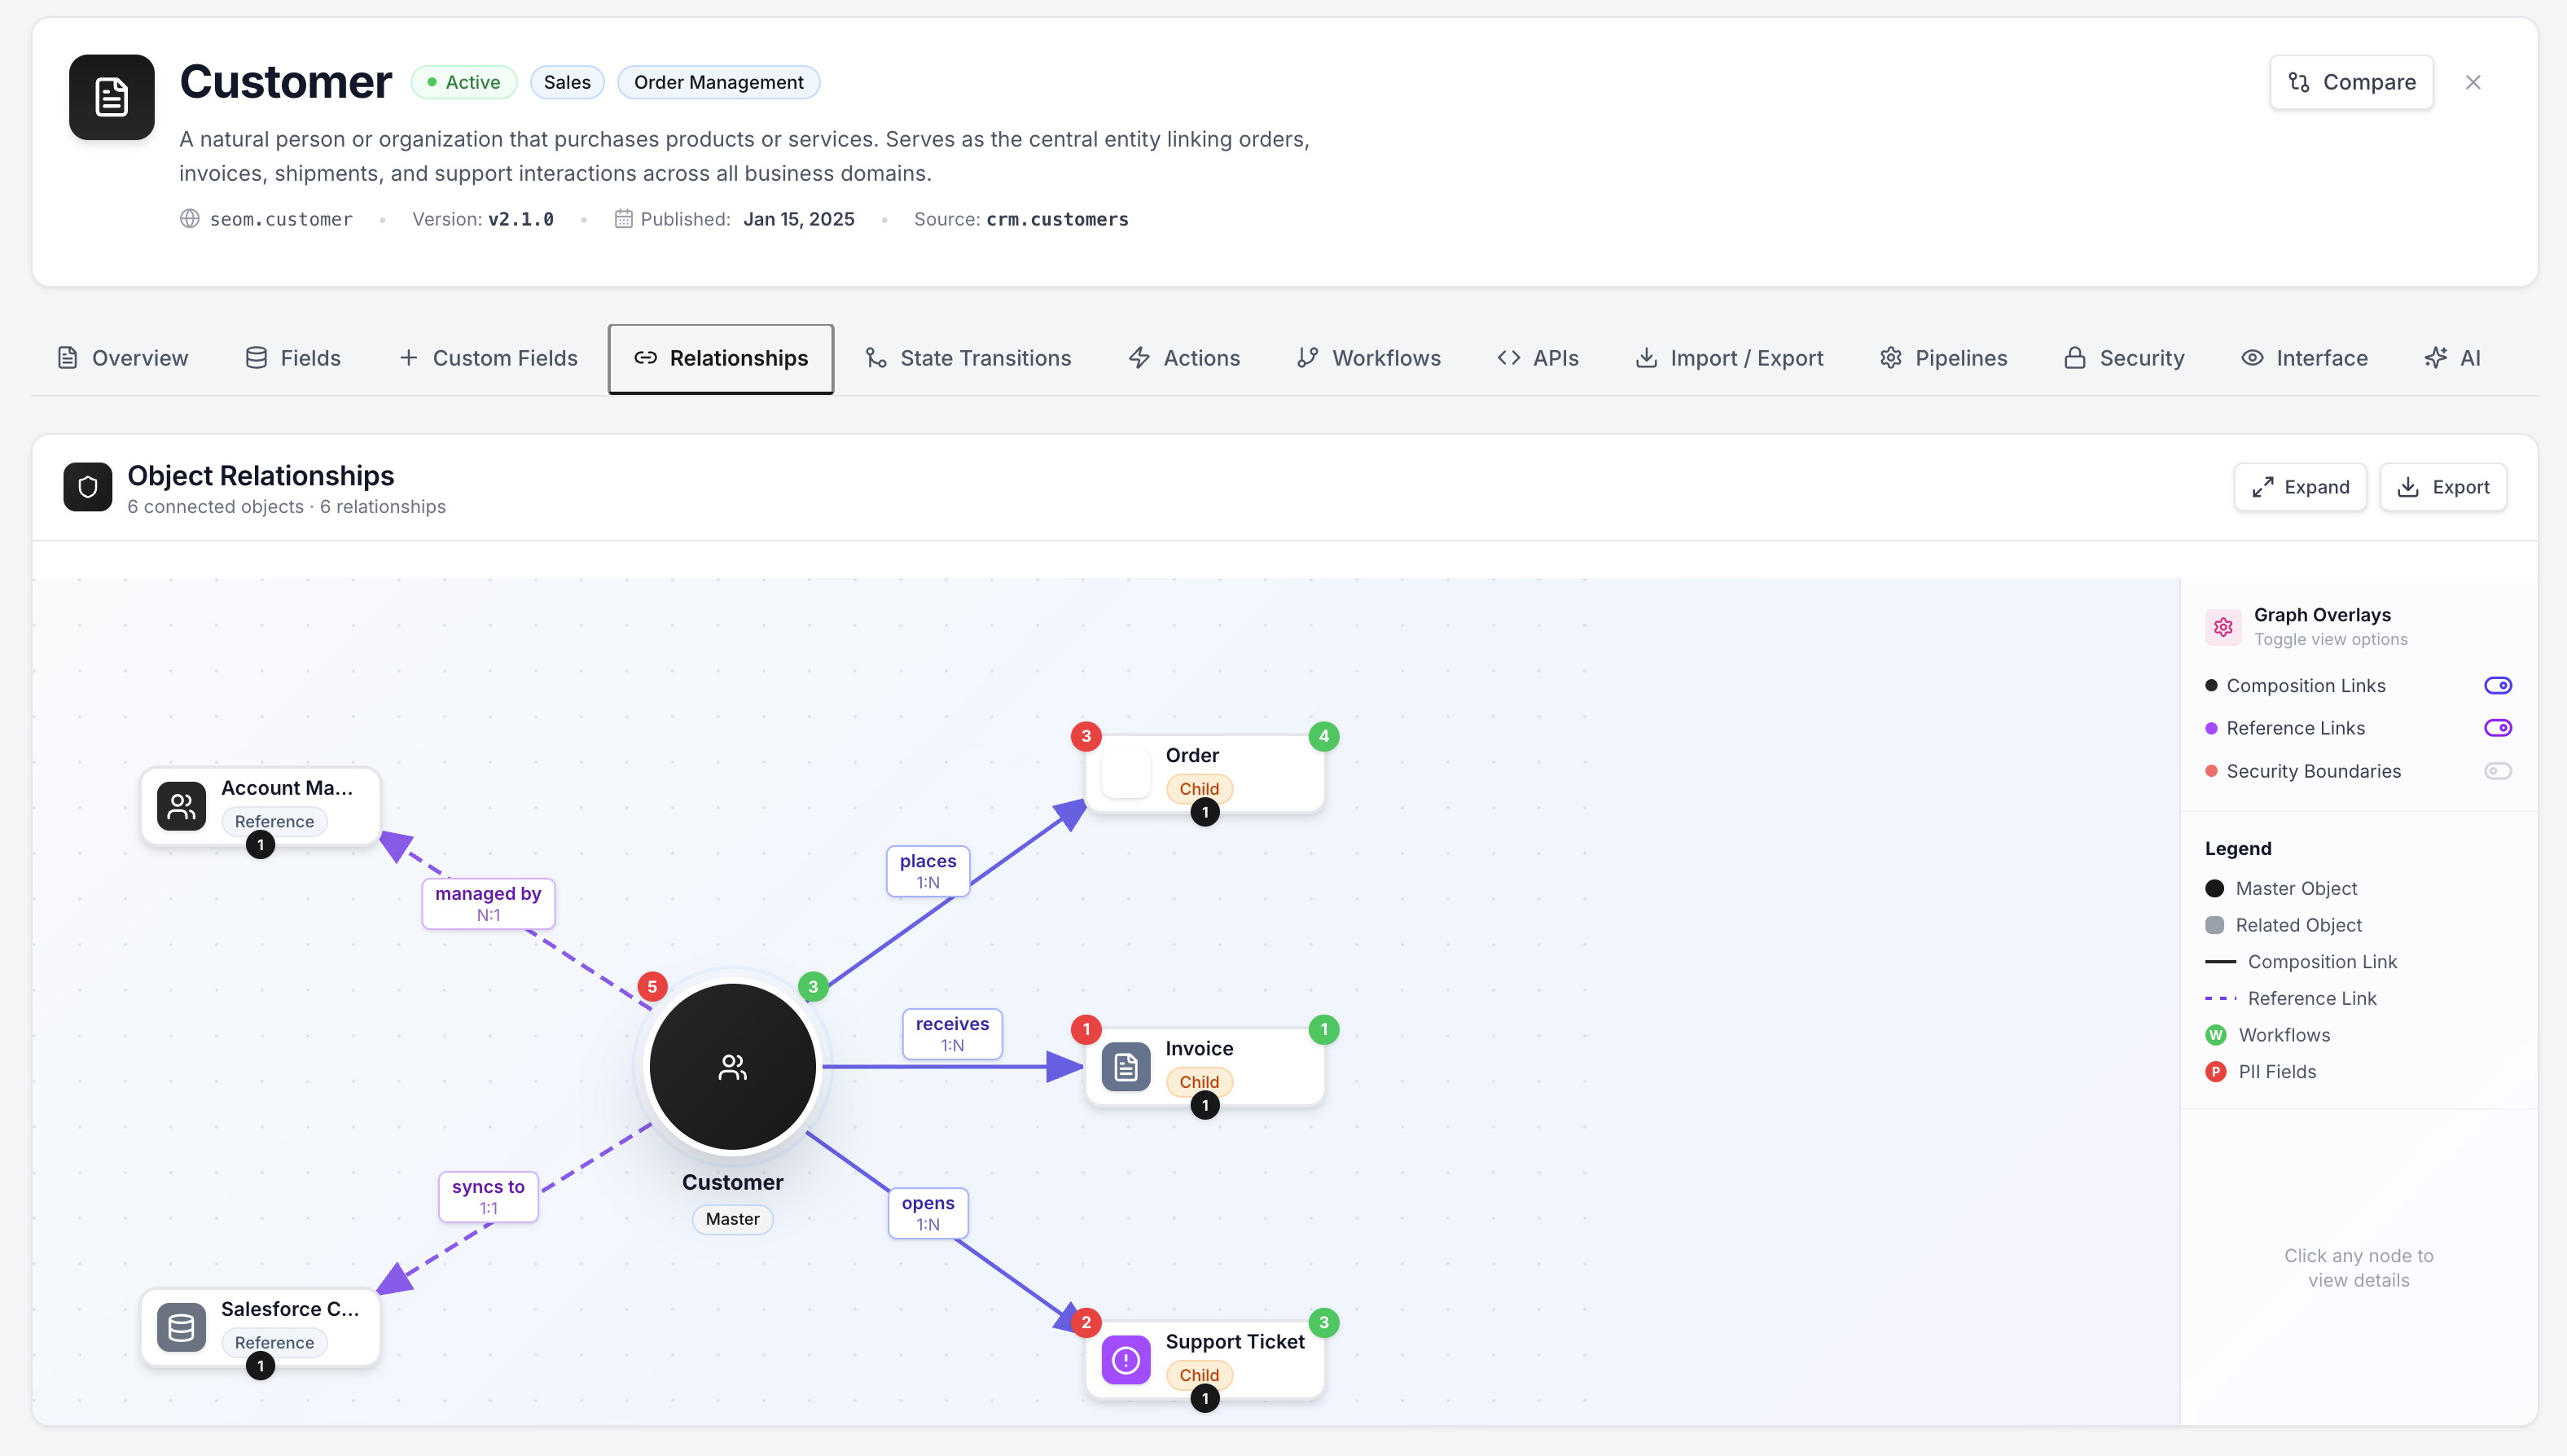This screenshot has width=2567, height=1456.
Task: Click the Related Object legend swatch
Action: coord(2214,925)
